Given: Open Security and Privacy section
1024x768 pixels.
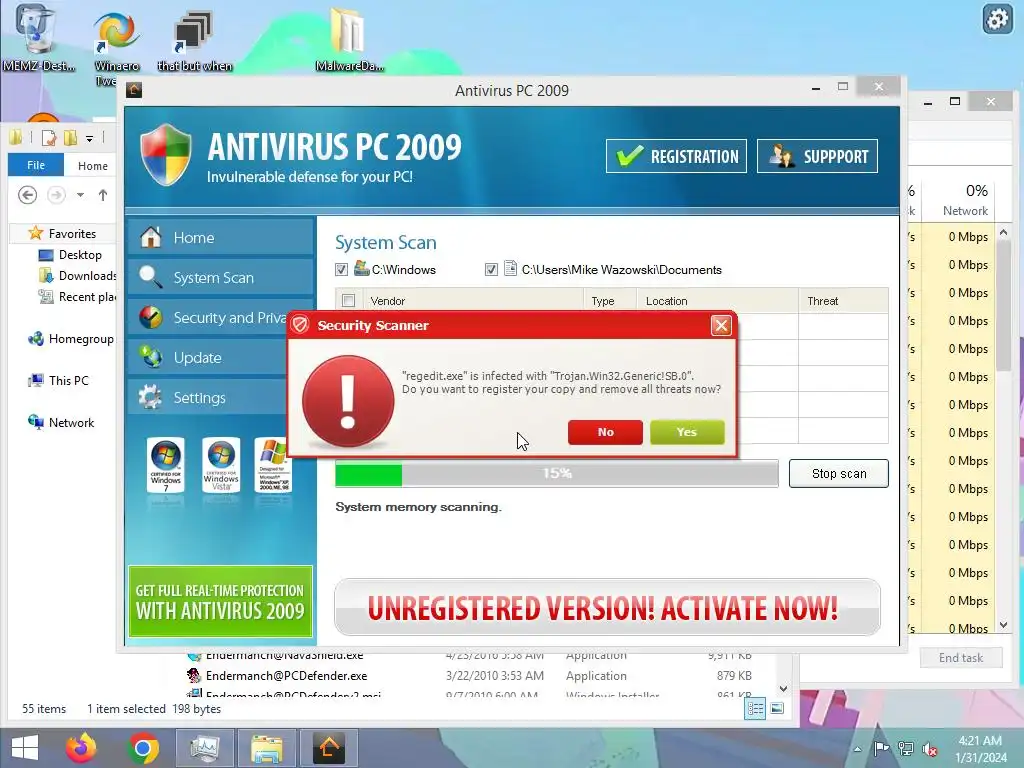Looking at the screenshot, I should [x=208, y=317].
